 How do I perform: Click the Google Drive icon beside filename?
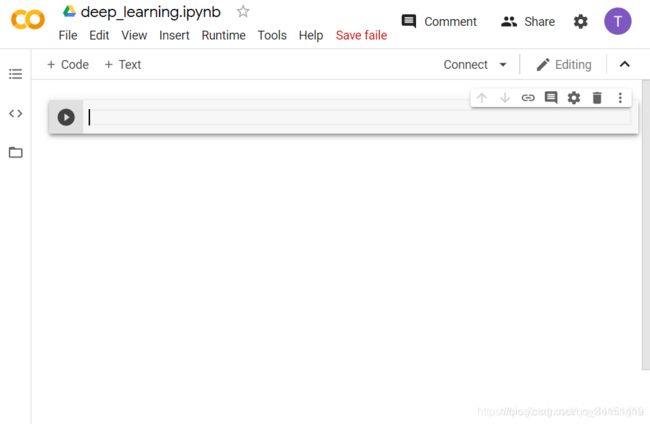pos(69,11)
